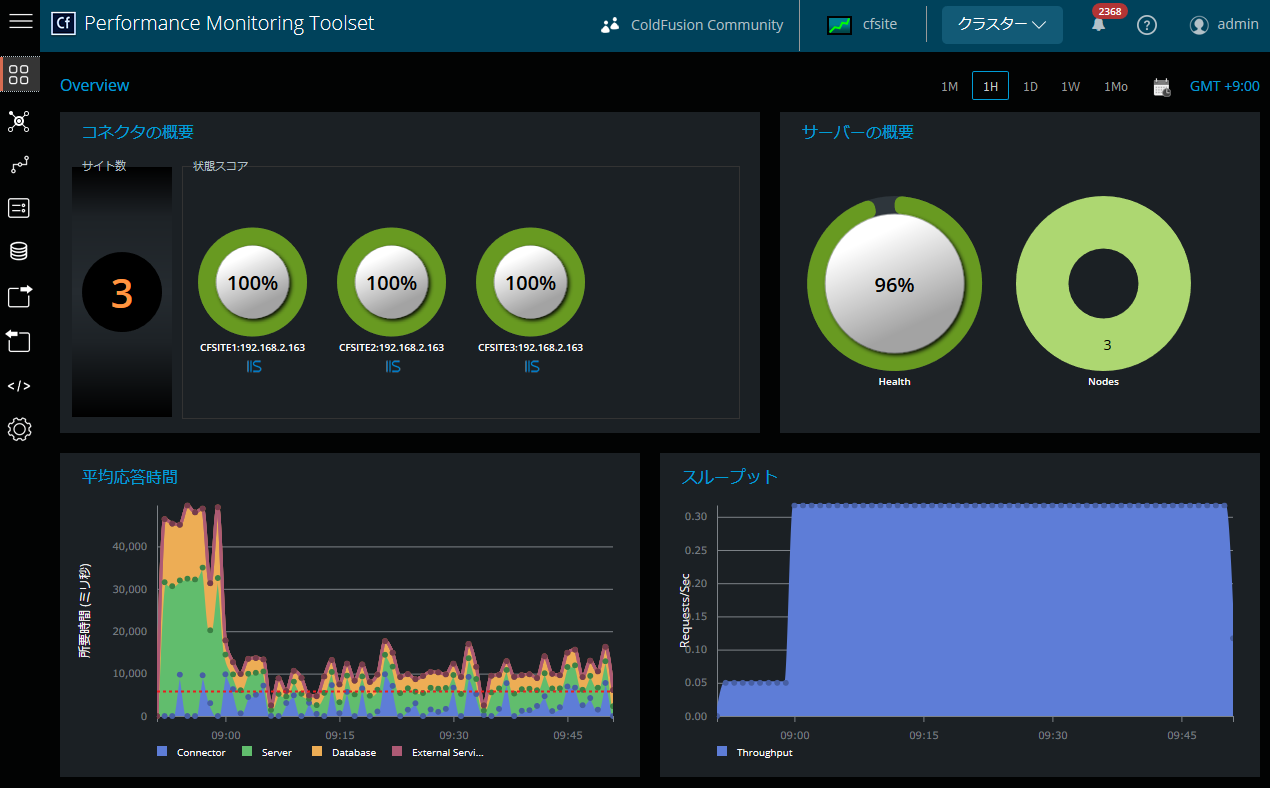Click the 96% Health gauge
The width and height of the screenshot is (1270, 788).
(x=895, y=284)
